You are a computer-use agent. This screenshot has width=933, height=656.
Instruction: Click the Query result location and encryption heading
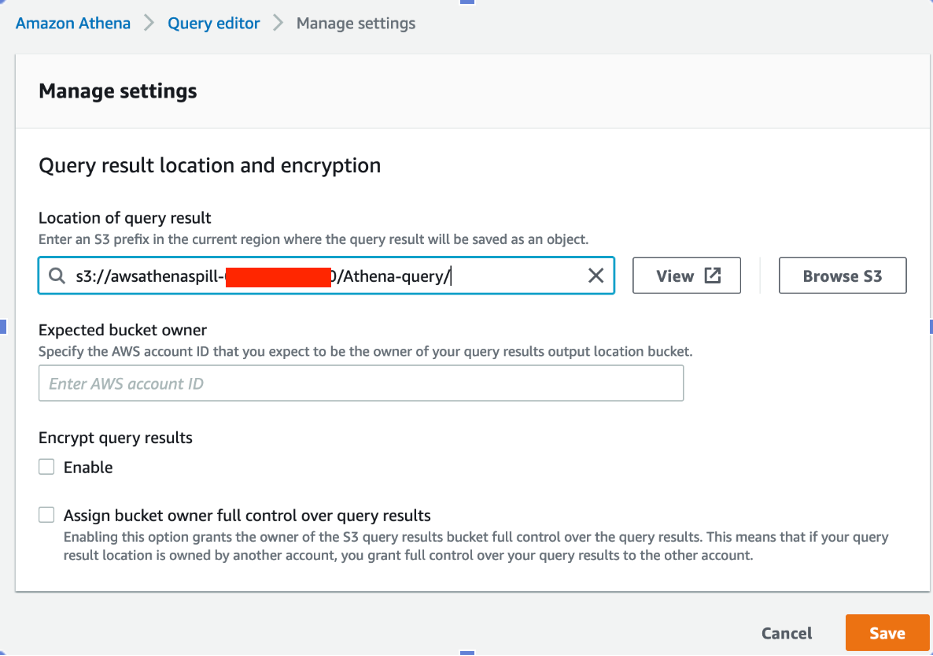point(209,165)
